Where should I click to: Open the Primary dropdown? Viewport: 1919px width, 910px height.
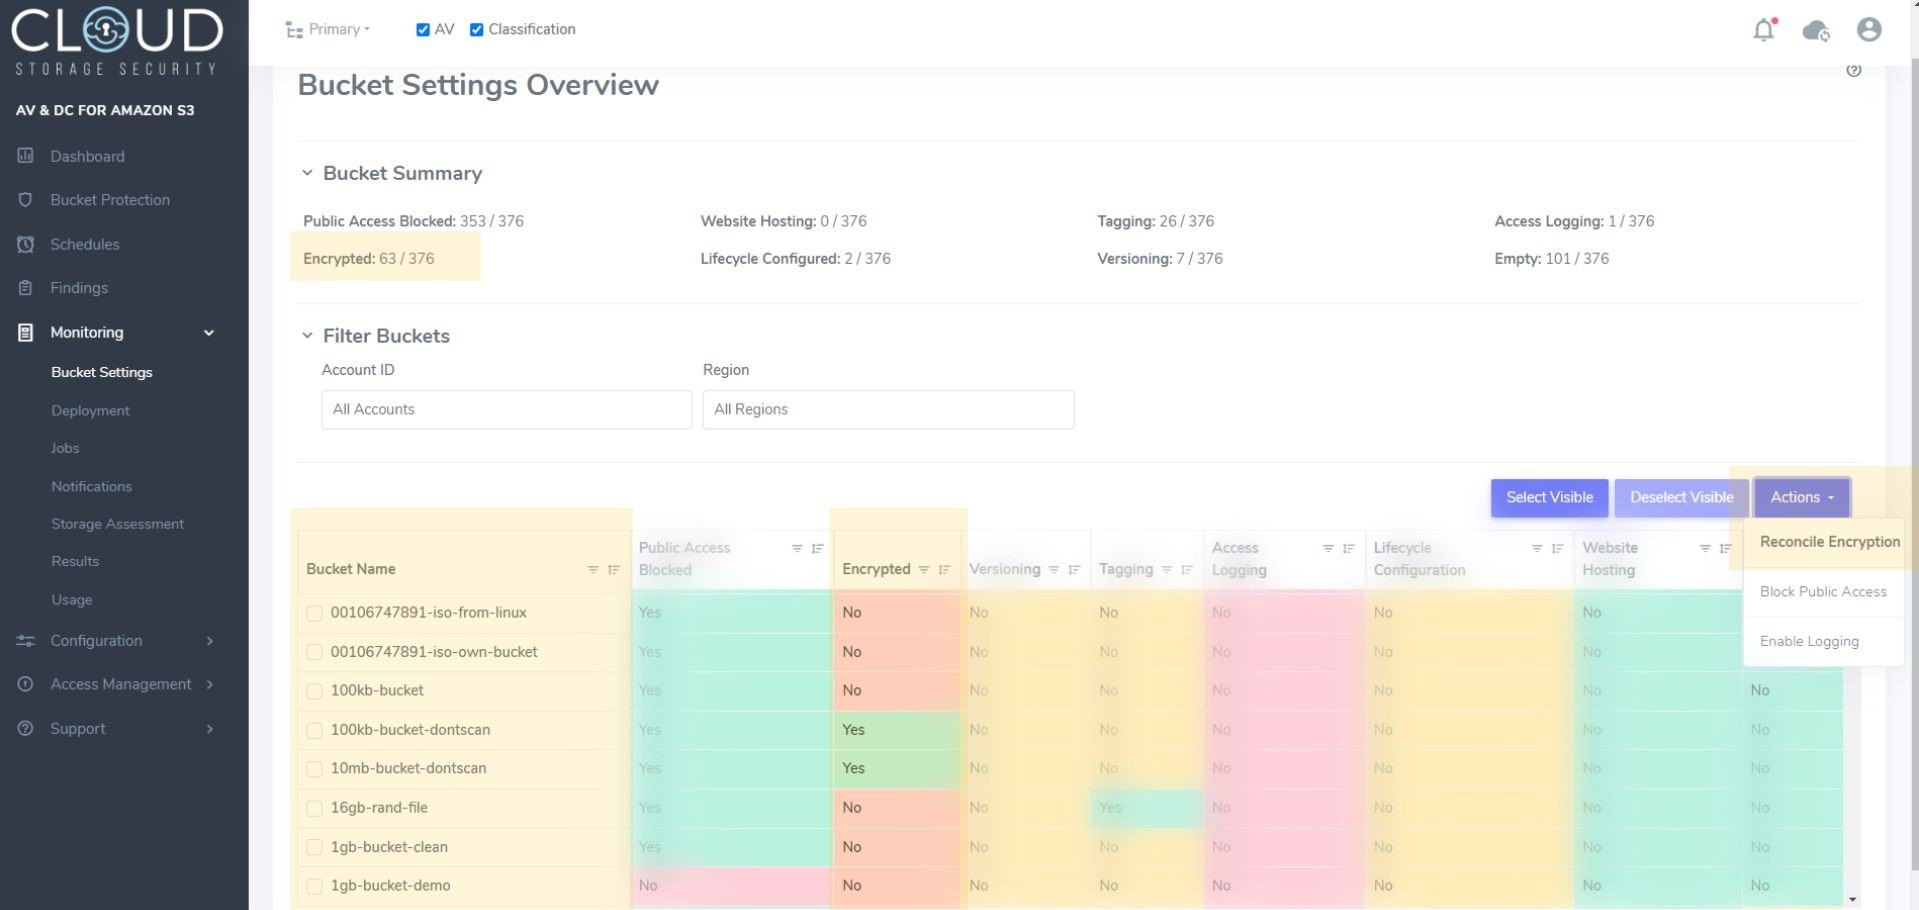(328, 30)
